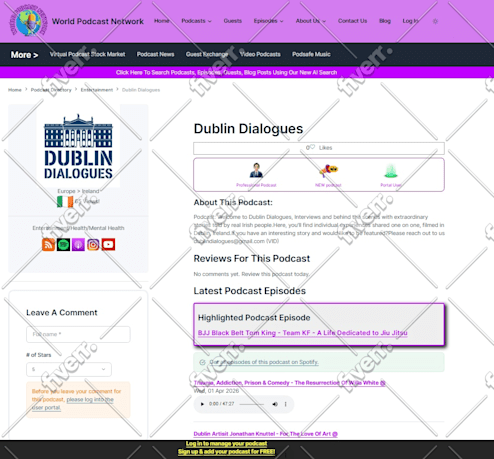This screenshot has height=459, width=494.
Task: Open all episodes on Spotify link
Action: [264, 362]
